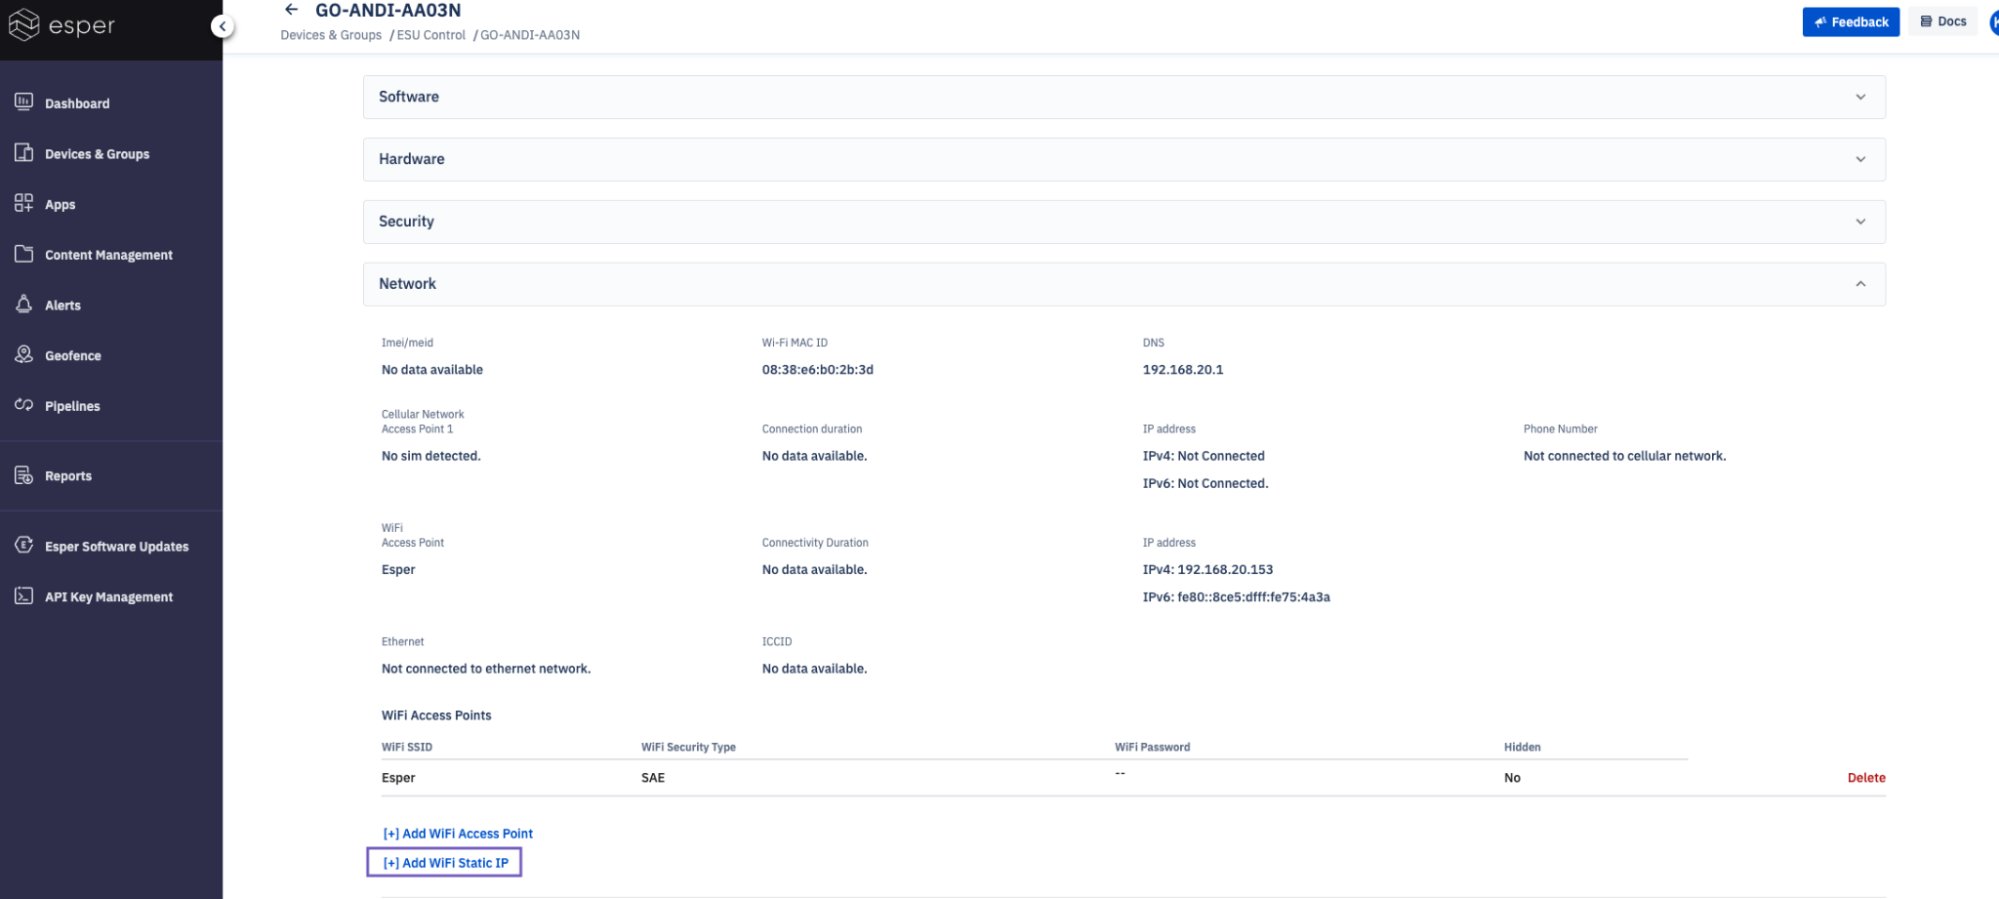Click the Apps grid icon
Image resolution: width=1999 pixels, height=899 pixels.
point(24,203)
